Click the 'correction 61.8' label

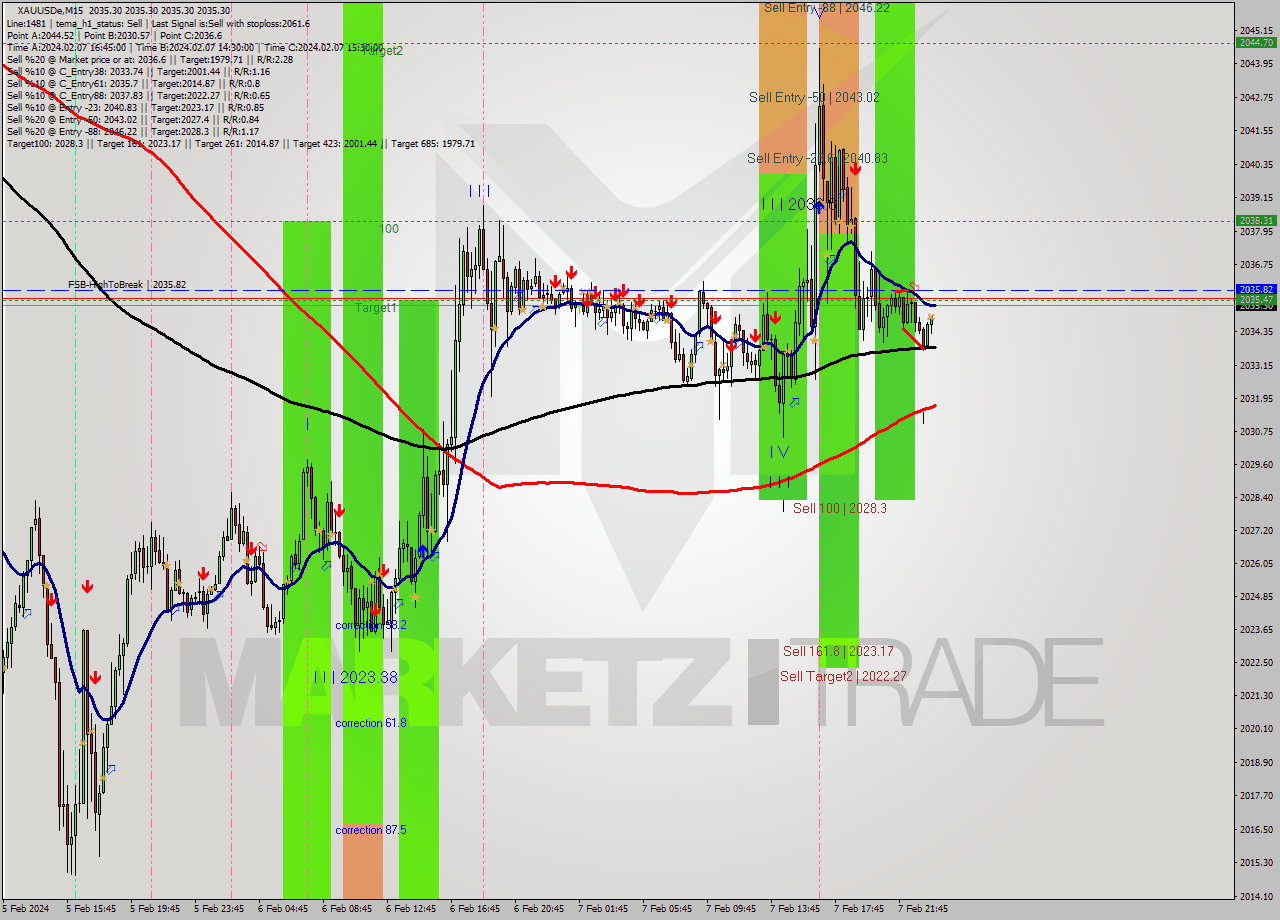click(x=371, y=723)
